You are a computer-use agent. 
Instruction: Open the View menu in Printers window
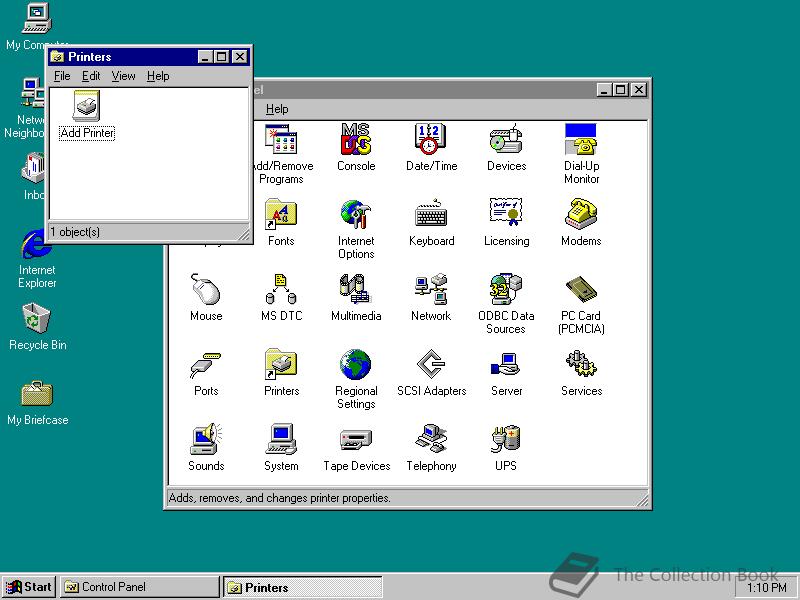click(123, 76)
